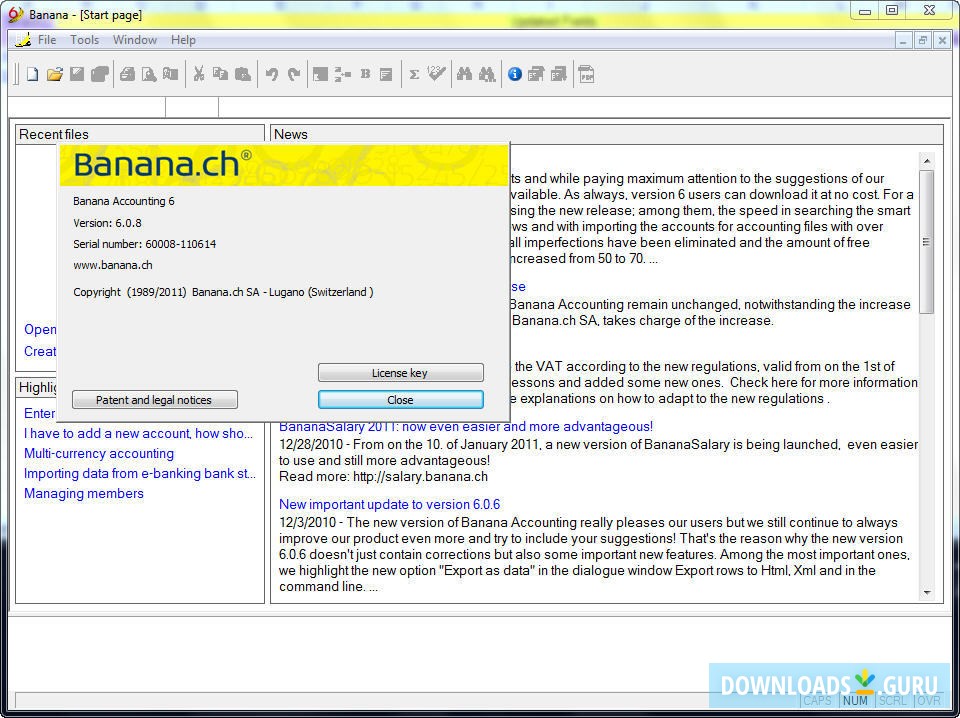Minimize the inner Start page window
960x718 pixels.
click(902, 41)
